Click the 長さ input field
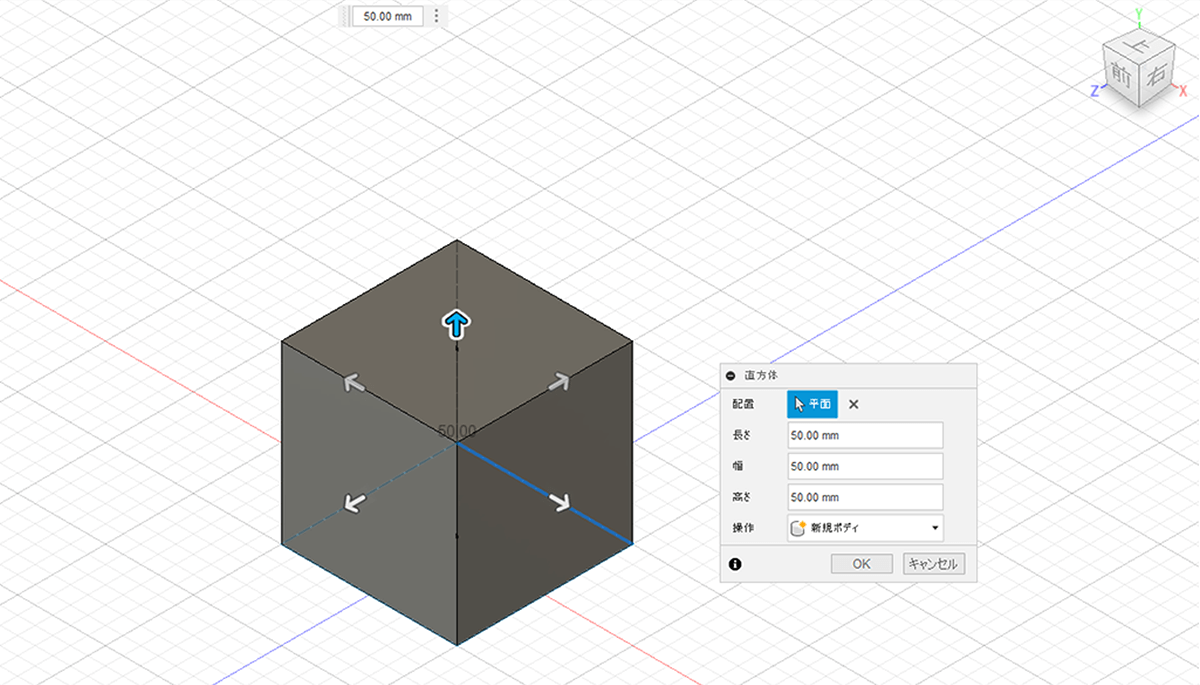The image size is (1200, 685). 865,435
